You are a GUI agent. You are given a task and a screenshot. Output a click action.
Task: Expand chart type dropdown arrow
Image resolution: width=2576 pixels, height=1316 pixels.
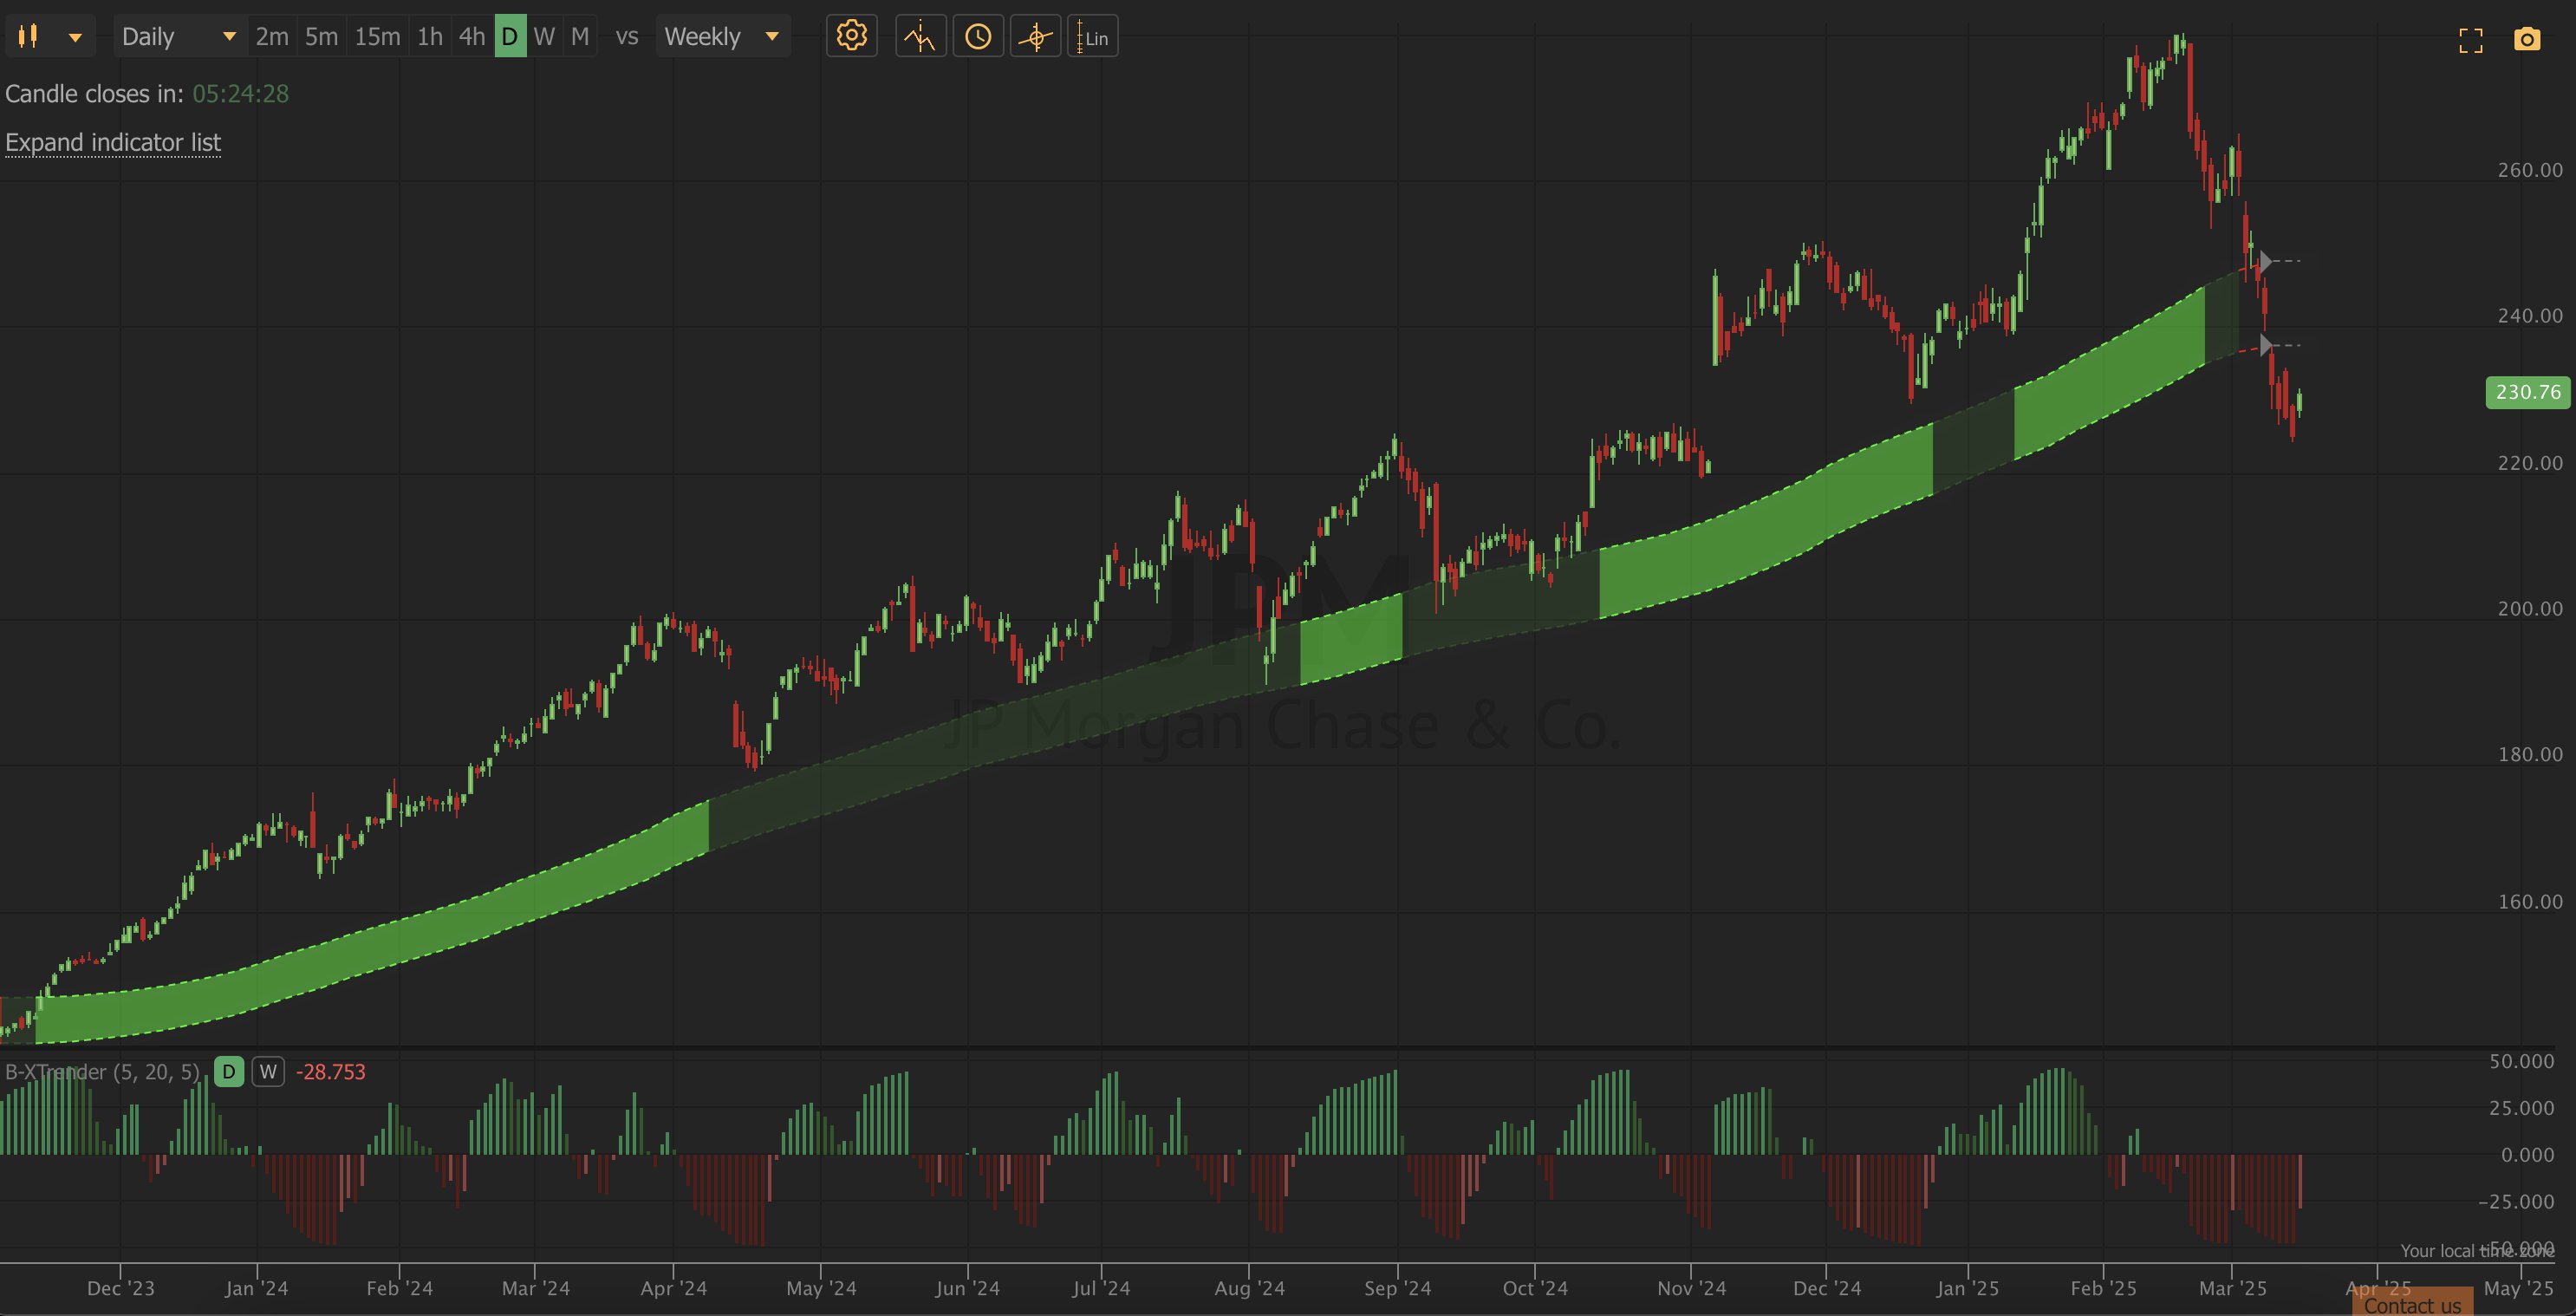75,38
